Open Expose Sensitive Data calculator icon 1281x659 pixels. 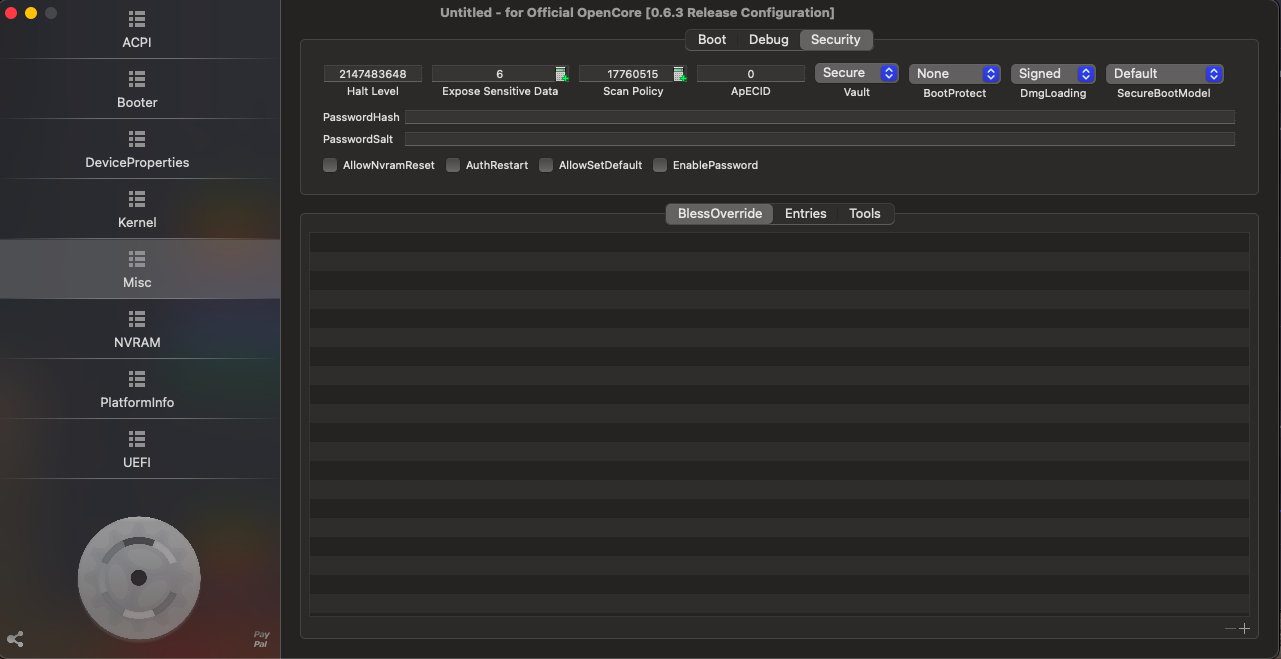[562, 74]
